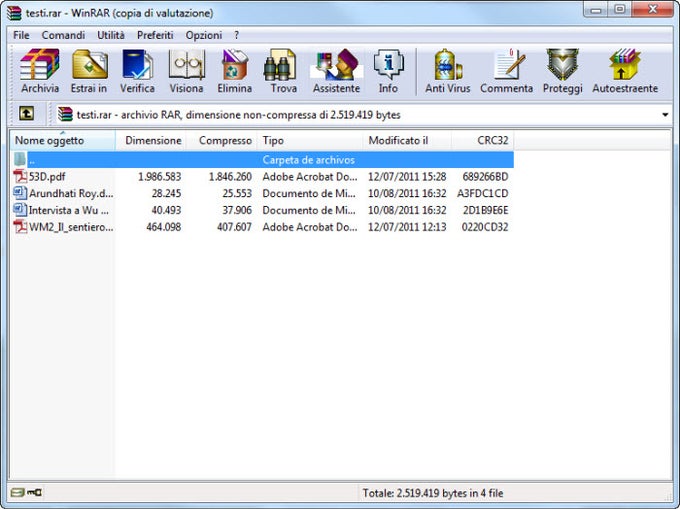Open Trova binoculars search tool
Screen dimensions: 680x509
pyautogui.click(x=280, y=65)
